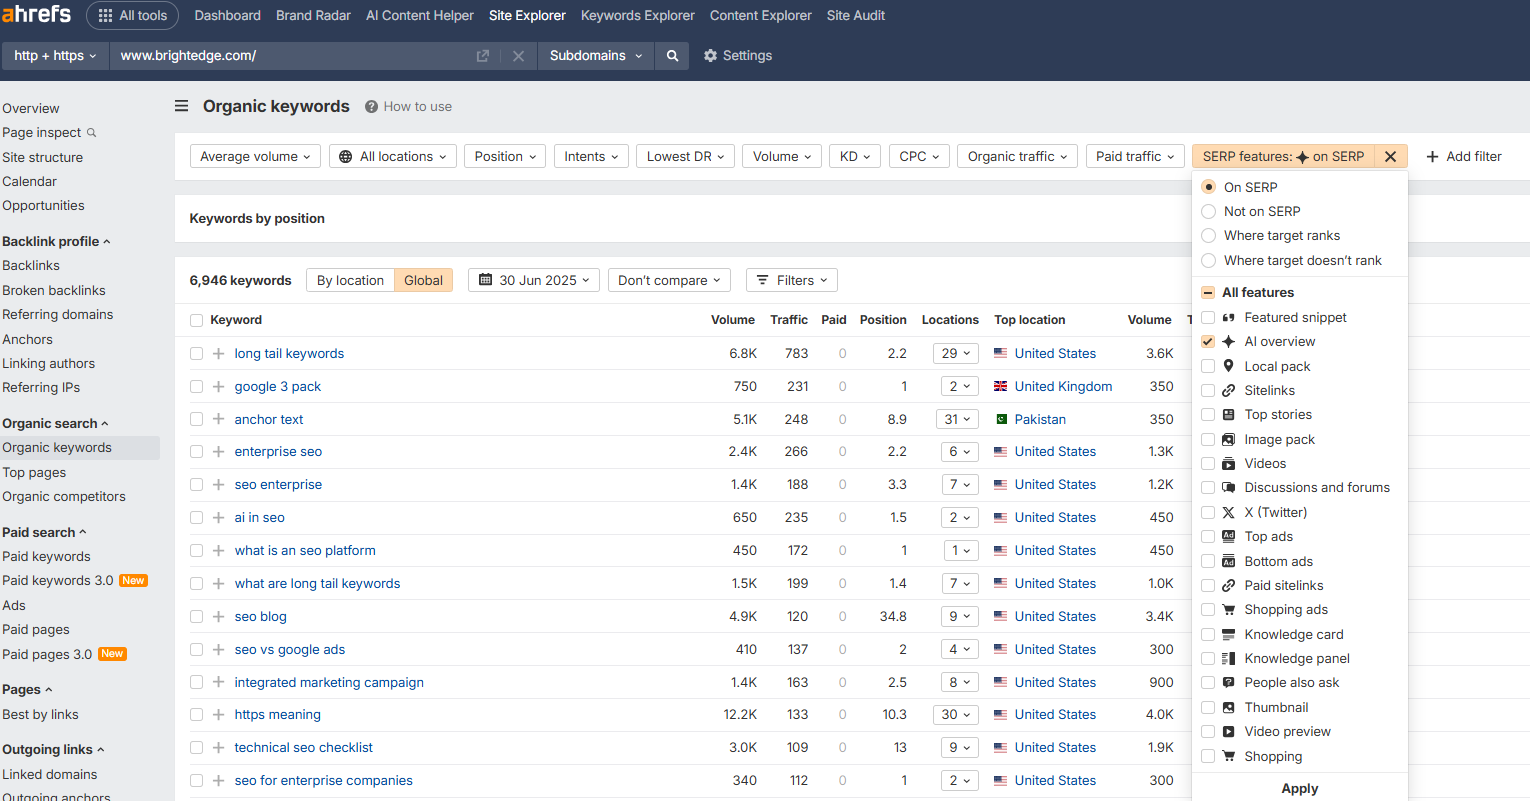Click the Page inspect search icon

pyautogui.click(x=92, y=132)
